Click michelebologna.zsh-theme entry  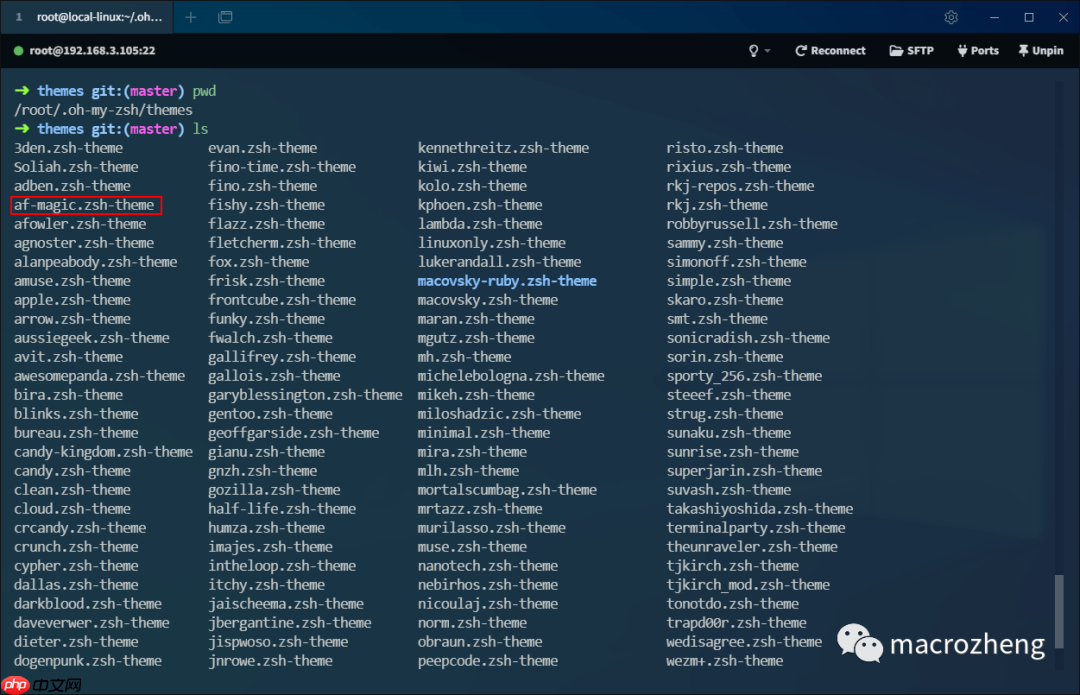click(x=511, y=376)
